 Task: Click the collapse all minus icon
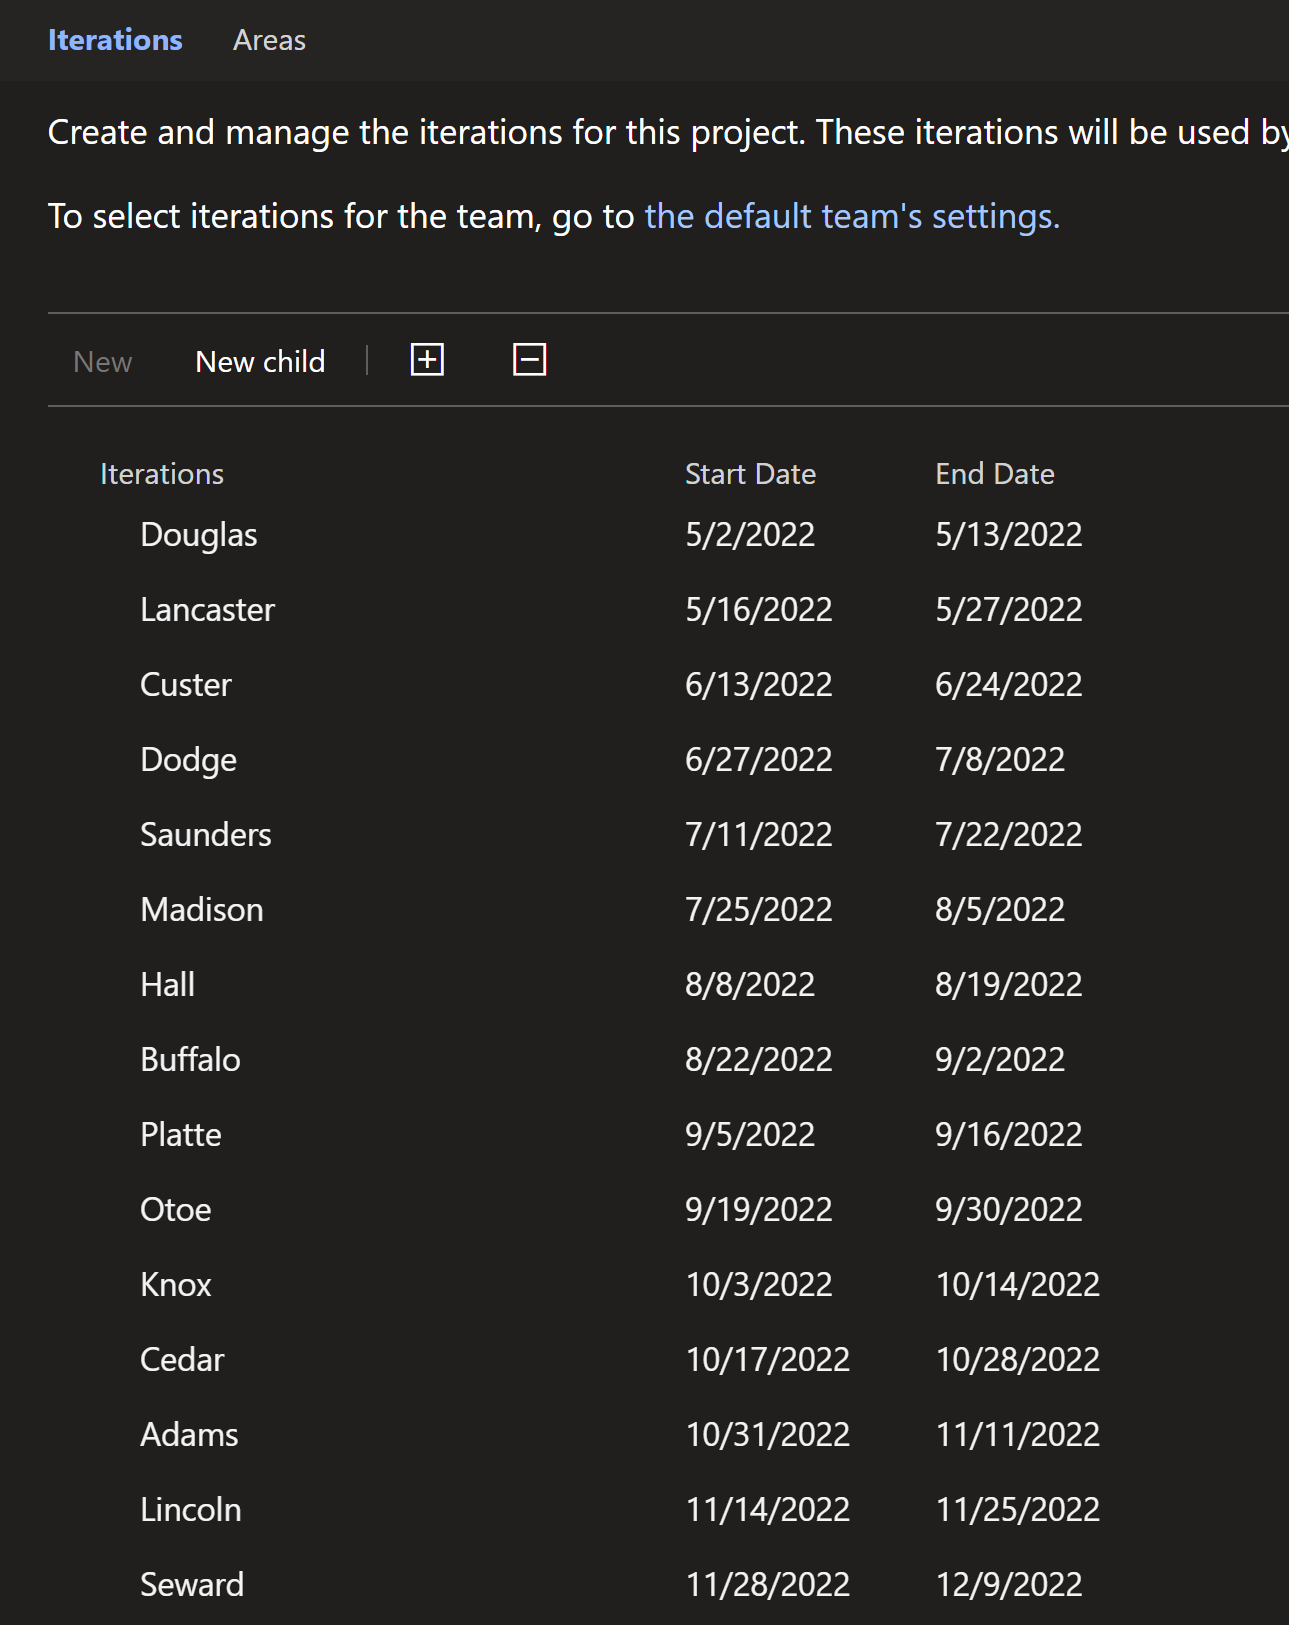pos(529,360)
